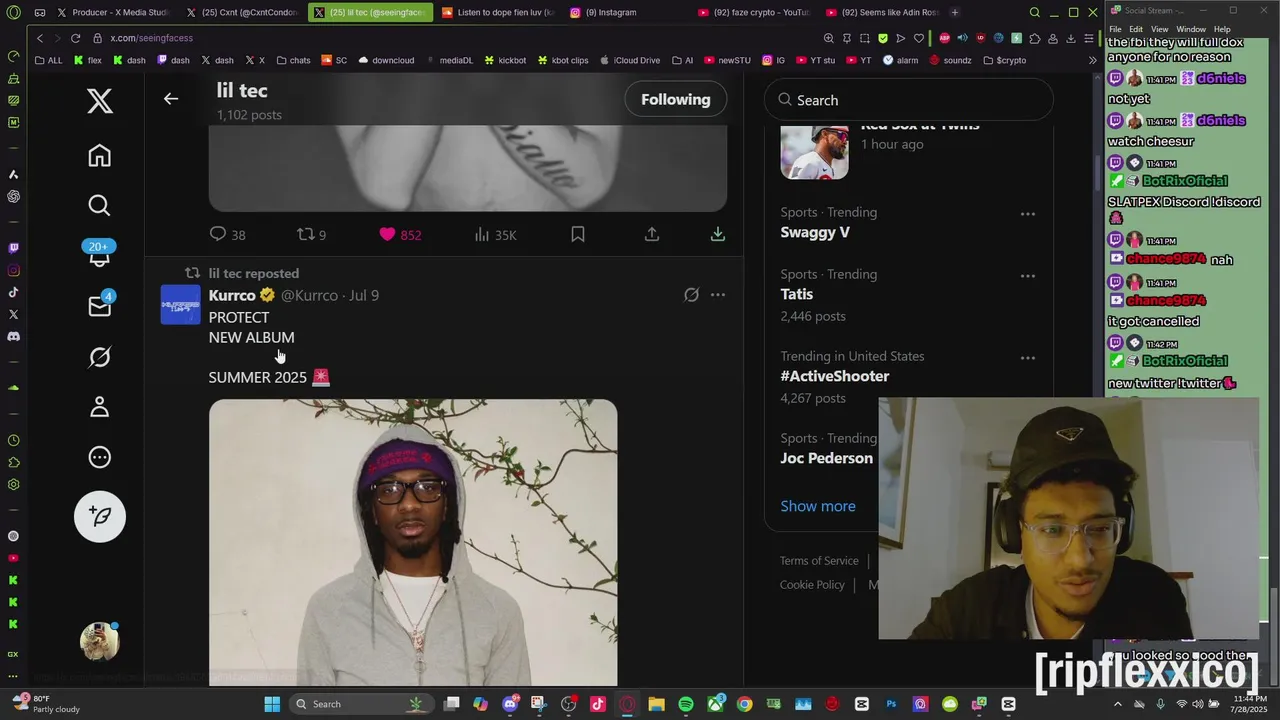The image size is (1280, 720).
Task: Open the Swaggy V trending topic
Action: [x=815, y=232]
